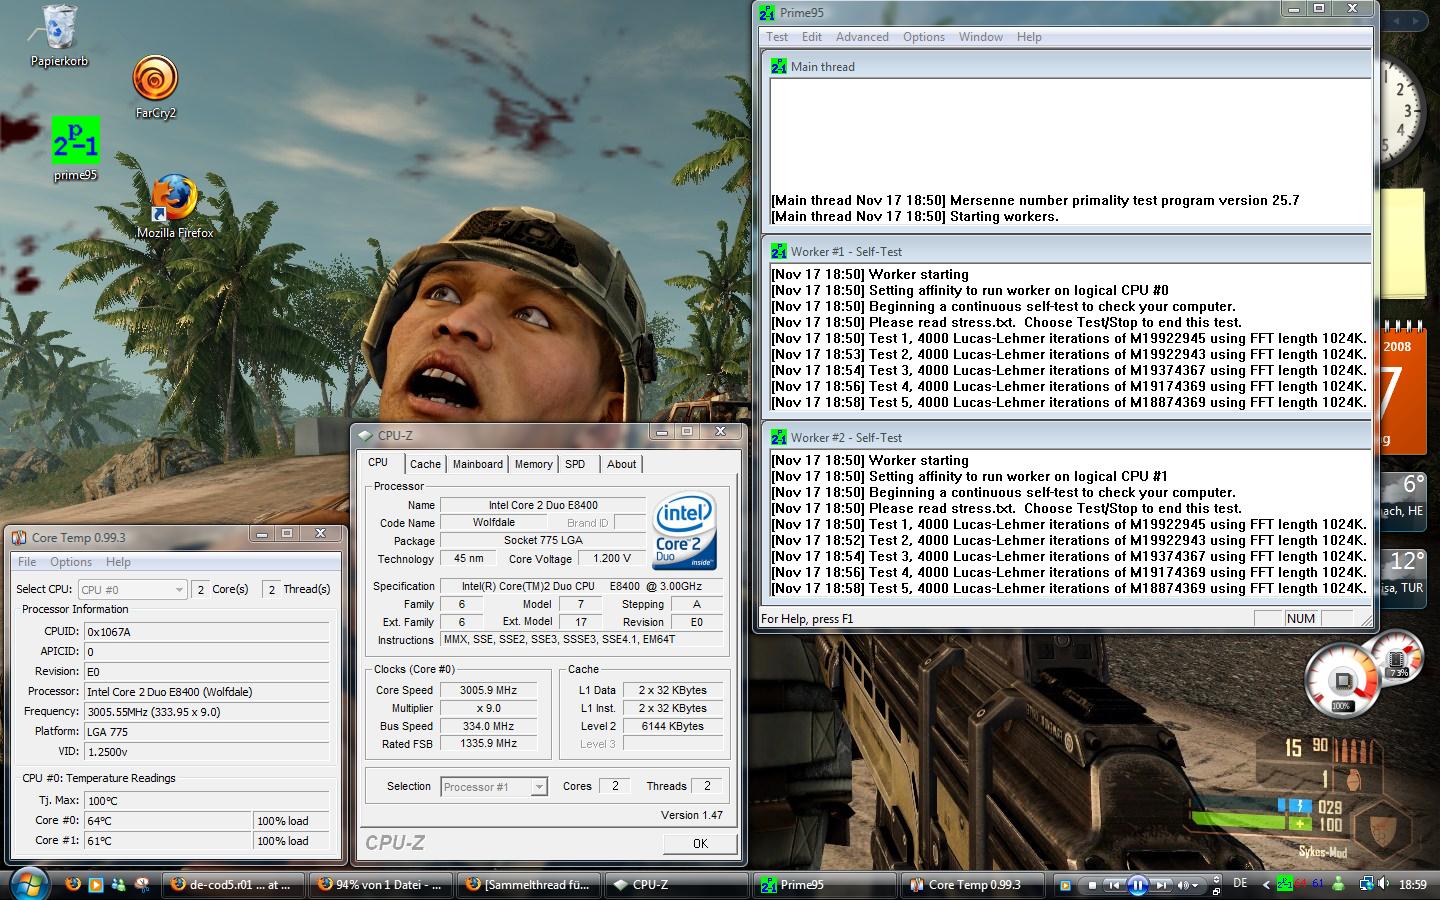Select the Prime95 taskbar button
1440x900 pixels.
[x=826, y=885]
